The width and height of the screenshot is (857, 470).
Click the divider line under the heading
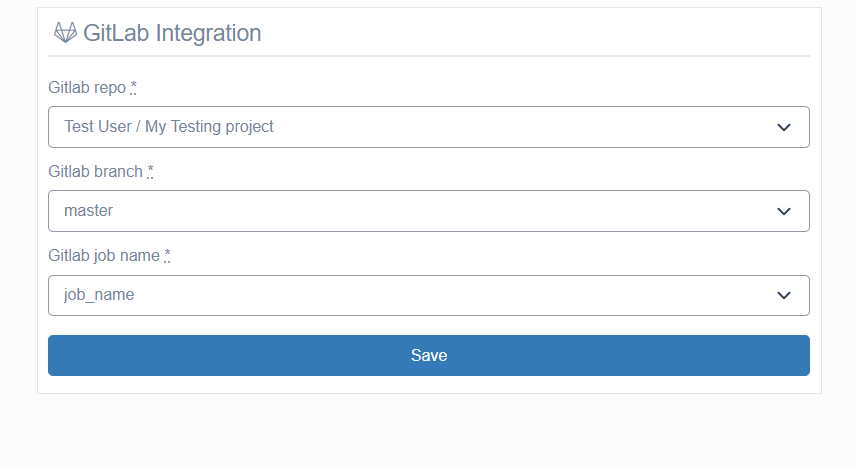pos(428,56)
